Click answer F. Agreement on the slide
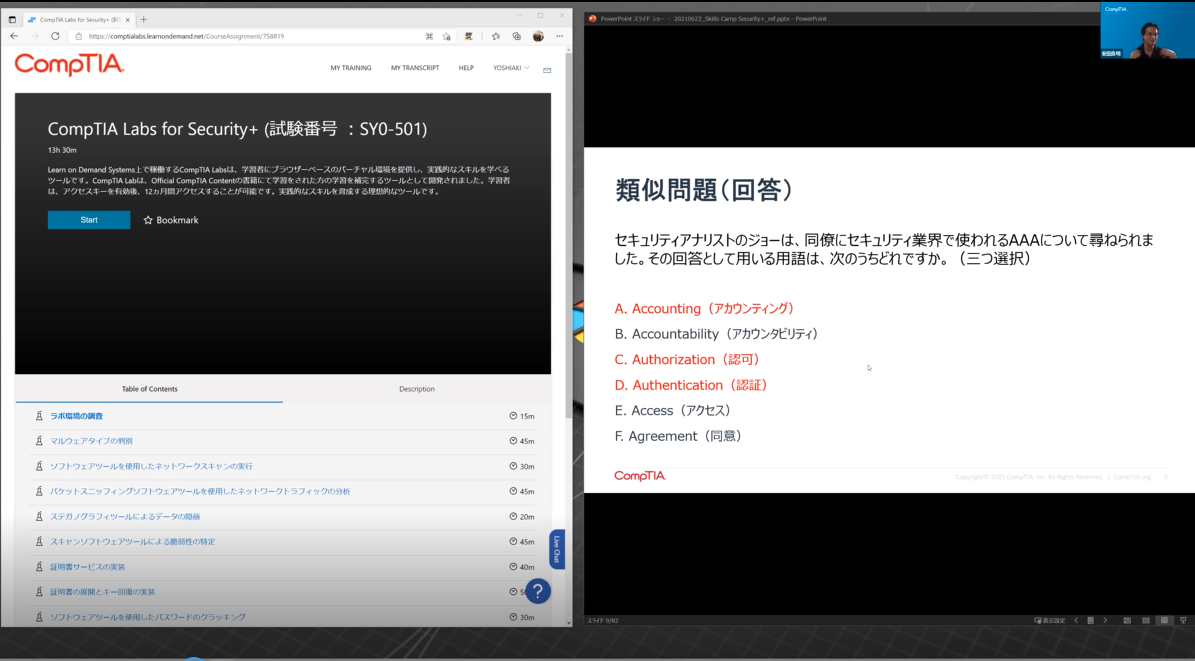1195x661 pixels. [x=678, y=436]
